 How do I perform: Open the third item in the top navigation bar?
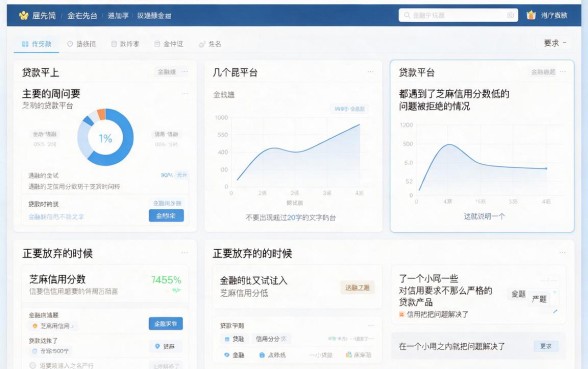coord(118,15)
